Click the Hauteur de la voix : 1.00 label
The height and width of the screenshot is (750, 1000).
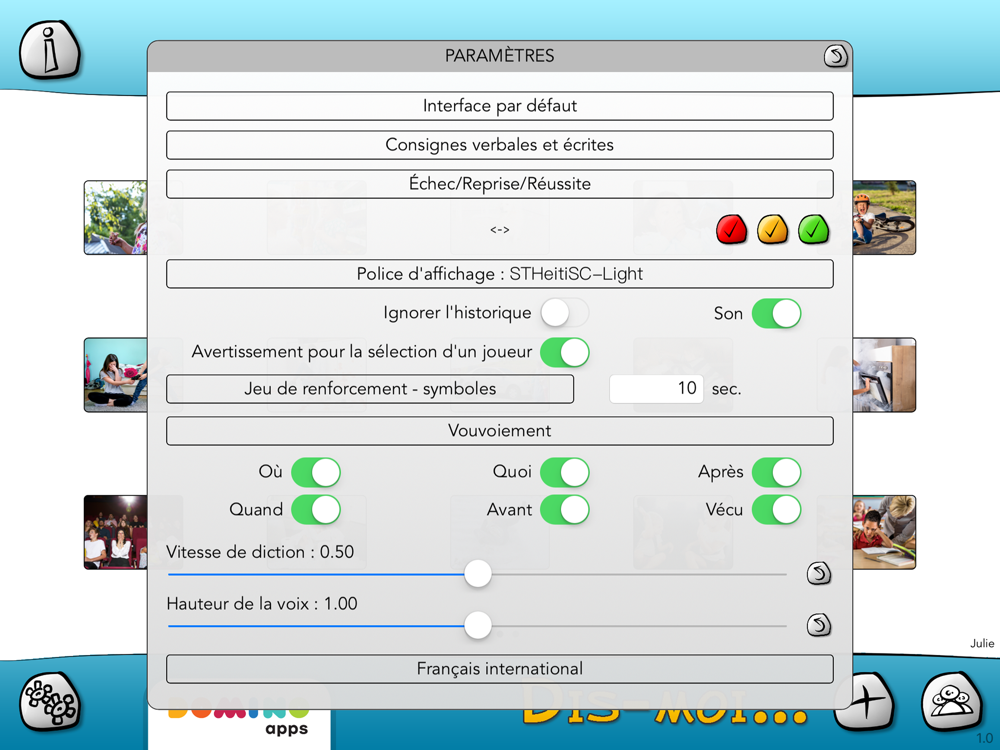click(262, 603)
